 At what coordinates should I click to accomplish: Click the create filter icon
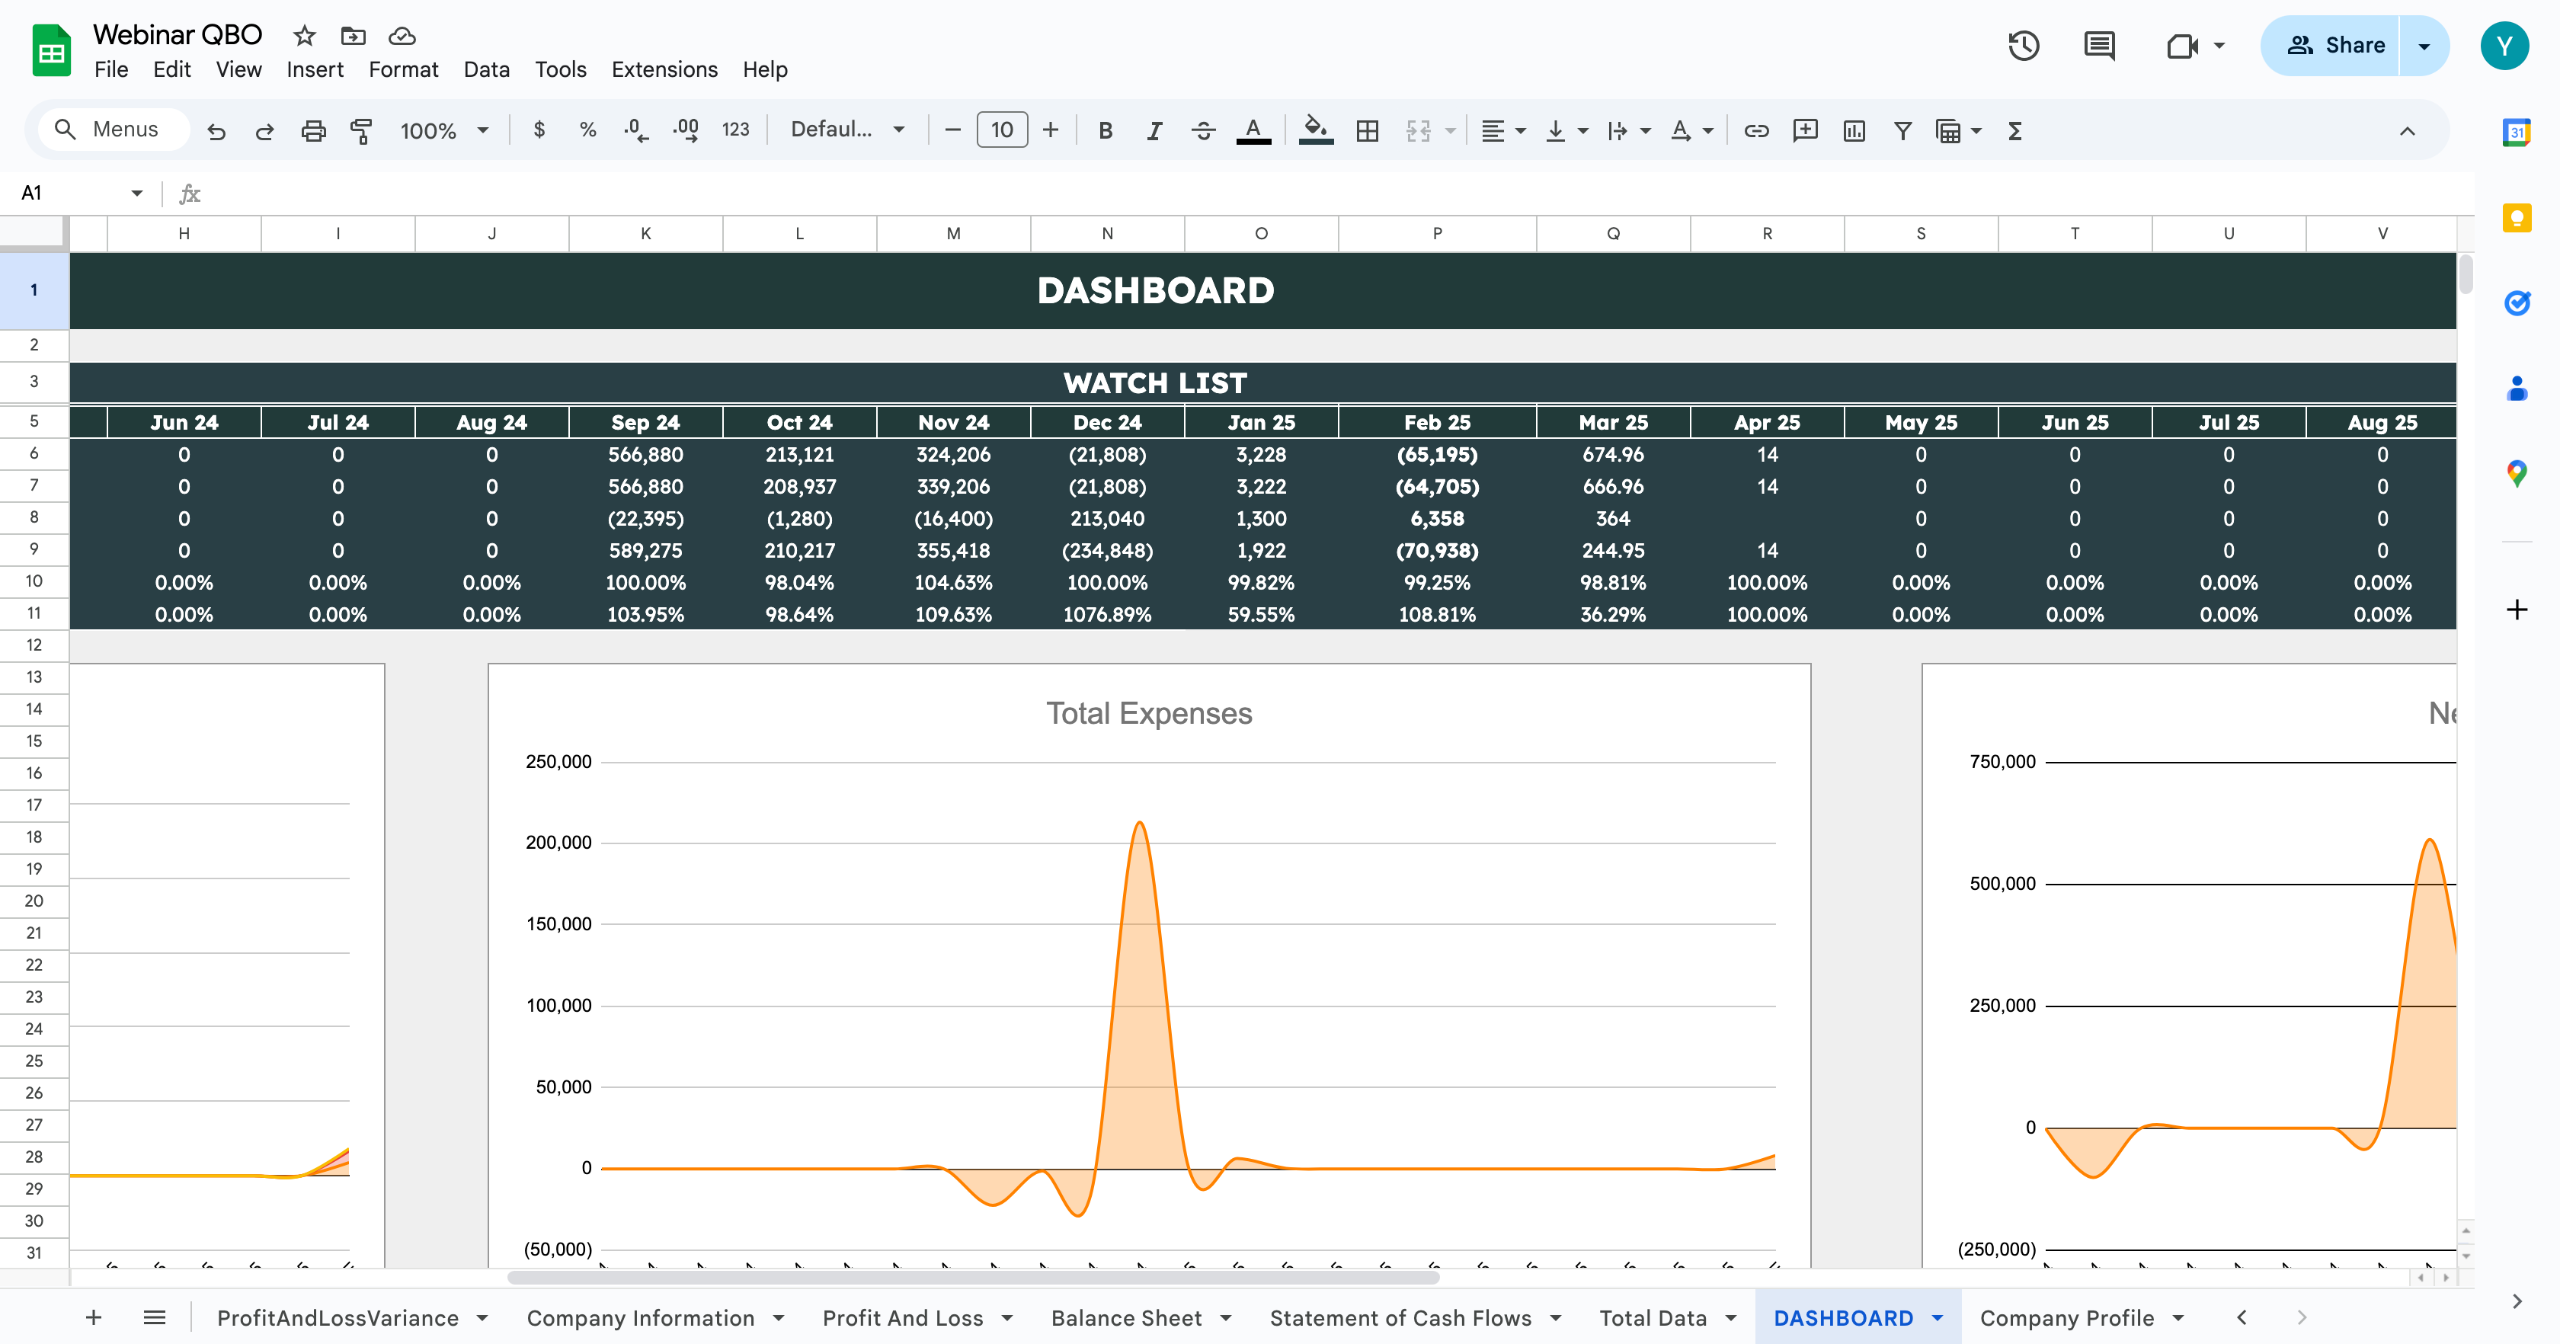click(1902, 130)
